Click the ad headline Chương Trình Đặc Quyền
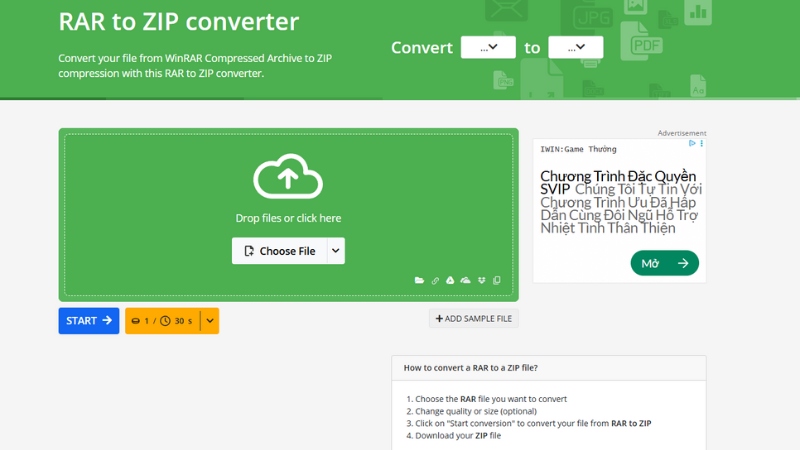 point(618,177)
